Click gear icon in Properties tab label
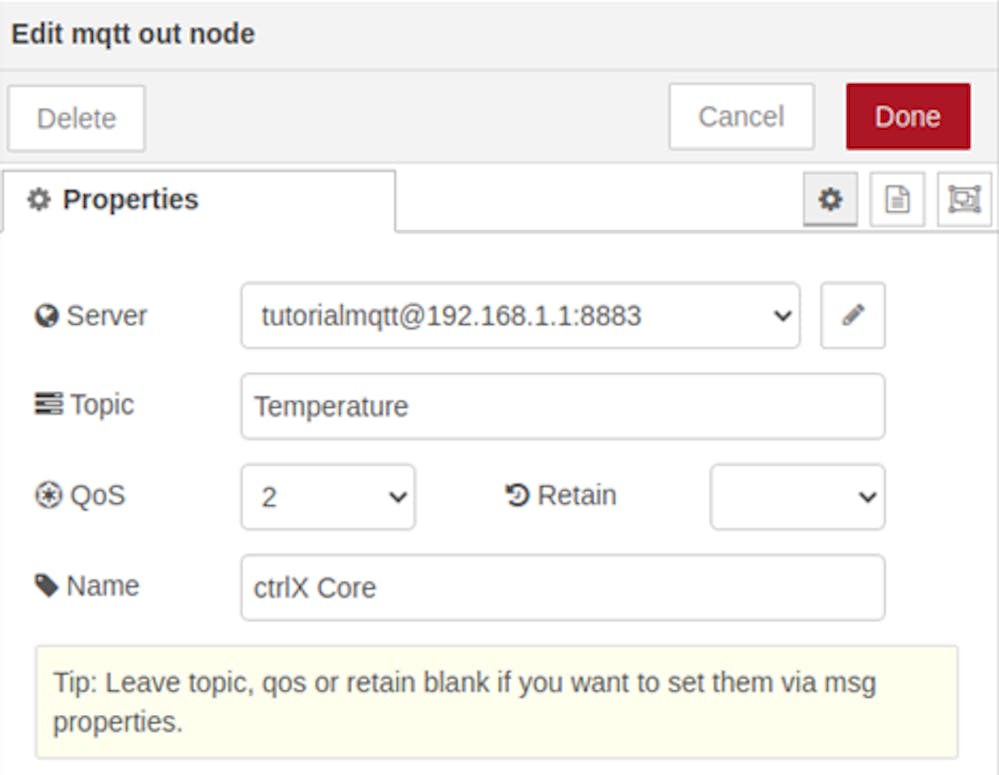This screenshot has width=999, height=775. point(39,199)
